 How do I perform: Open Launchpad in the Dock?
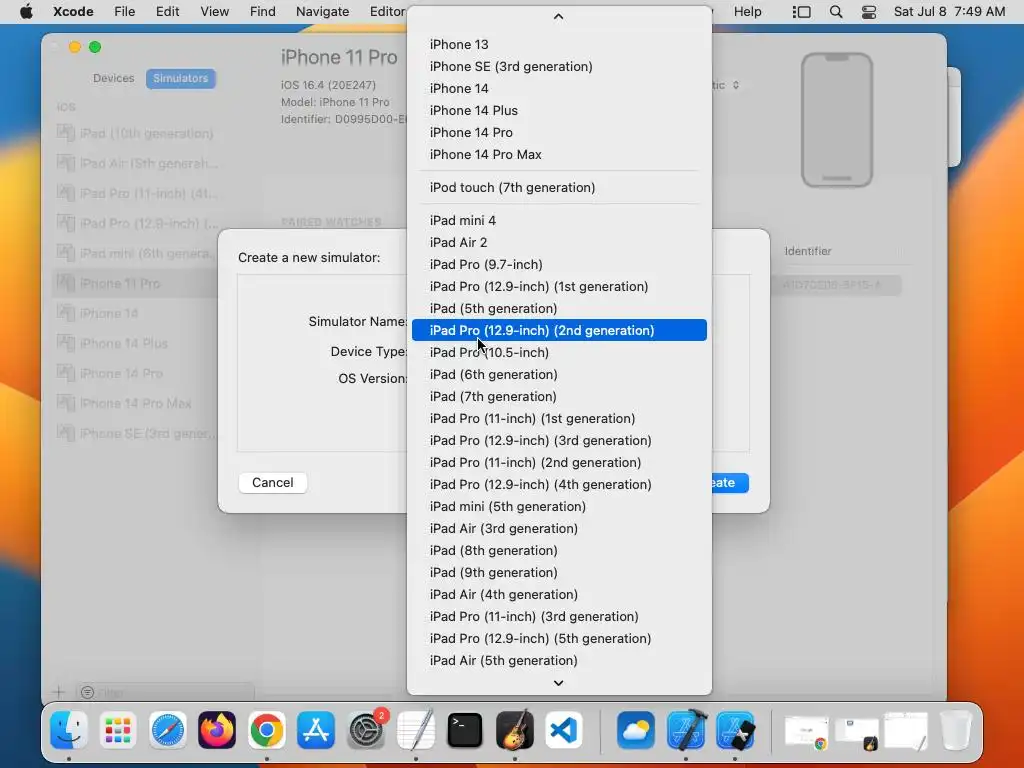coord(118,730)
